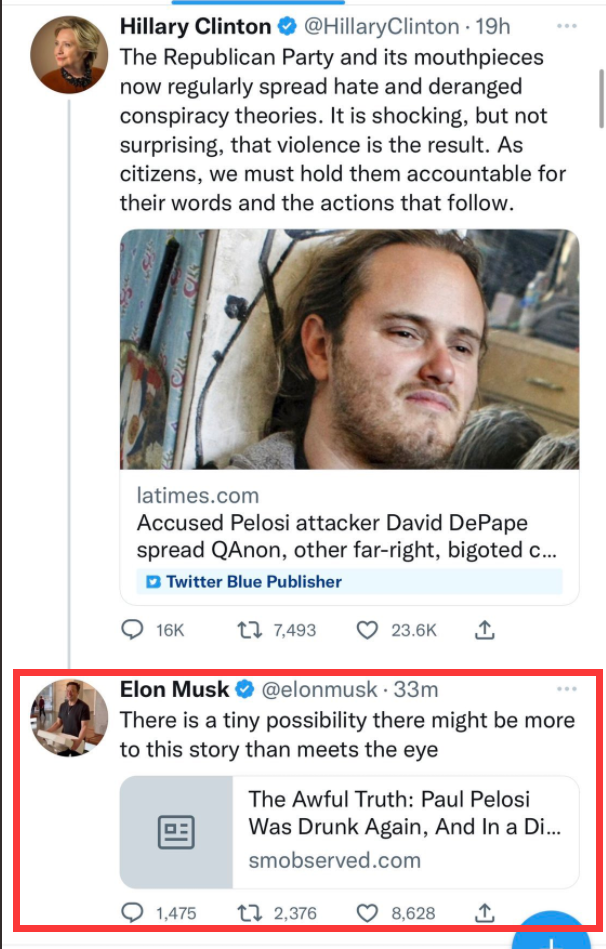Viewport: 606px width, 949px height.
Task: Like Elon Musk's tweet
Action: pyautogui.click(x=368, y=912)
